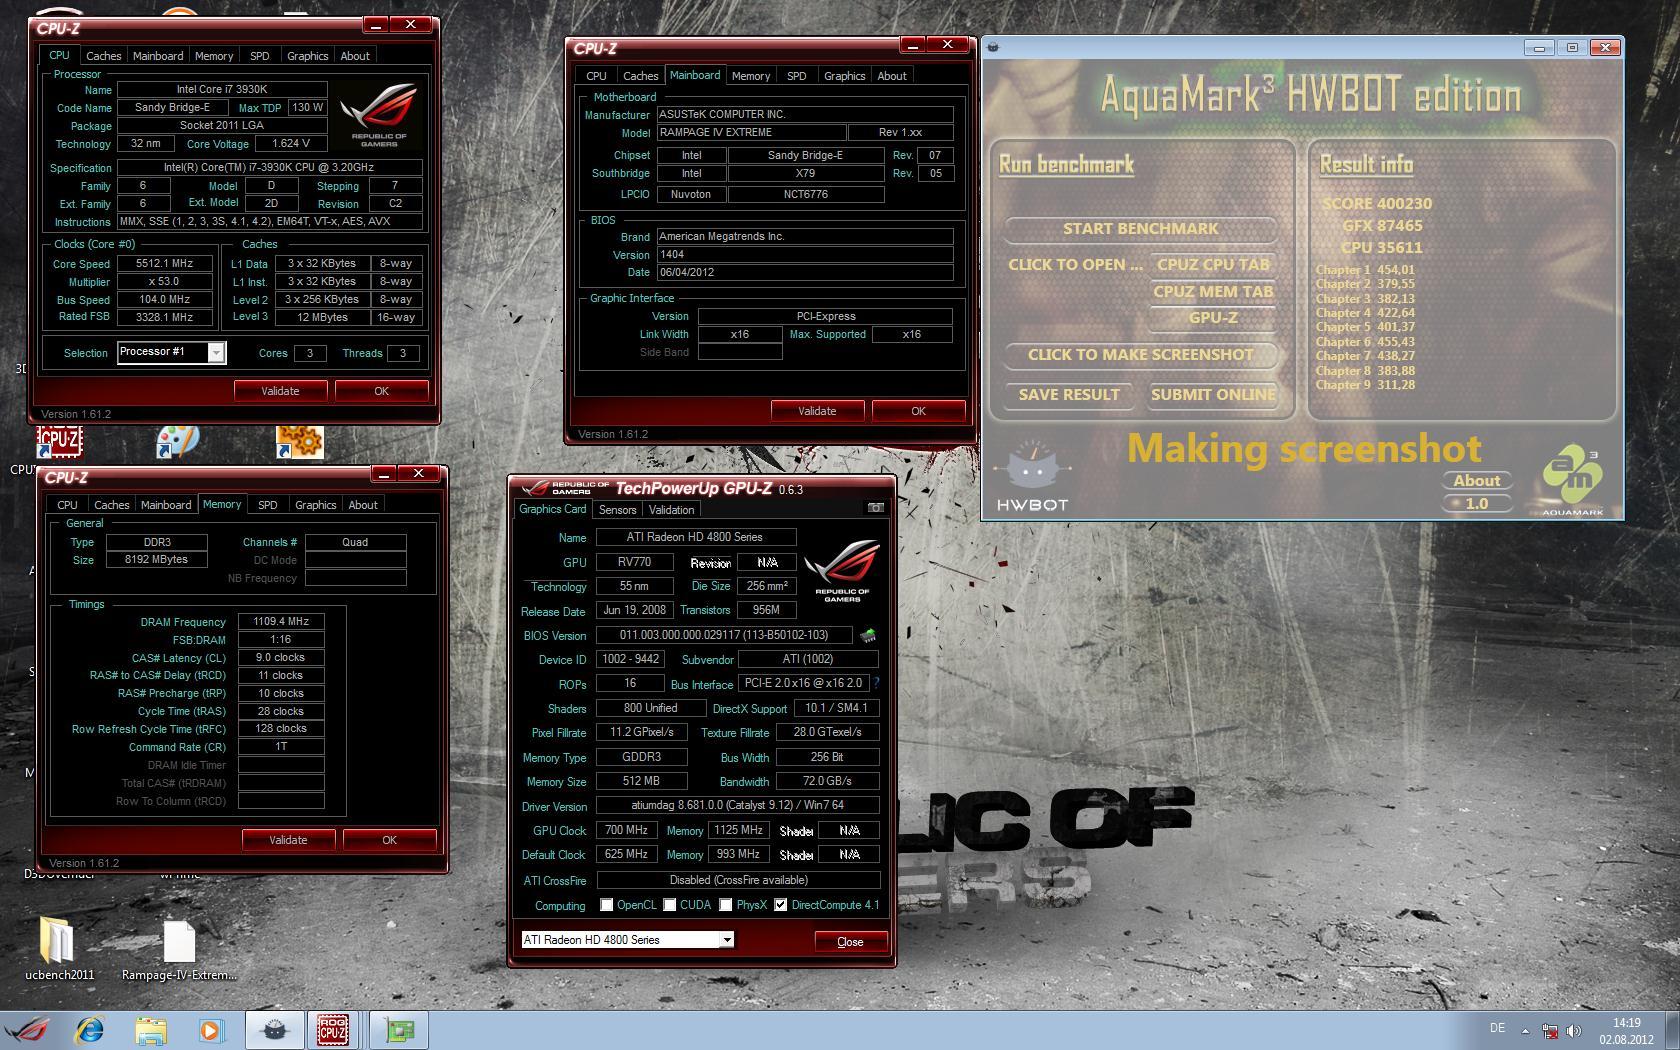Click the BIOS save chip icon in GPU-Z
The height and width of the screenshot is (1050, 1680).
point(868,635)
